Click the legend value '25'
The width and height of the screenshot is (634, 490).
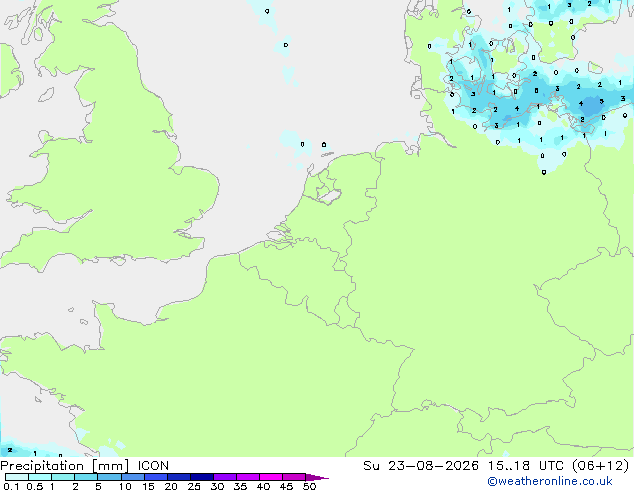tap(194, 486)
